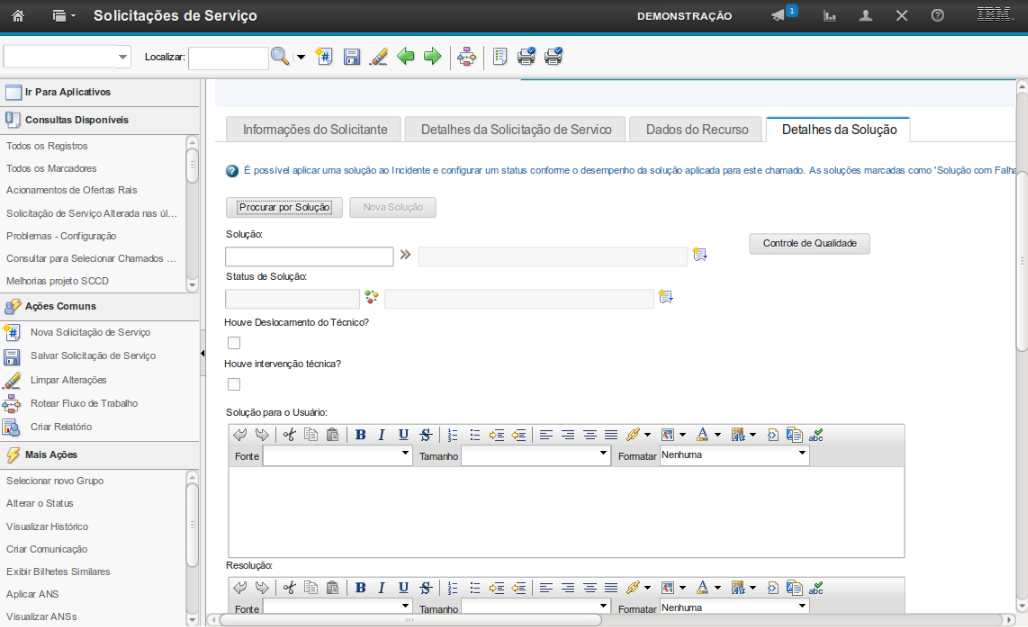Switch to the Dados do Recurso tab
This screenshot has height=627, width=1028.
pos(696,129)
